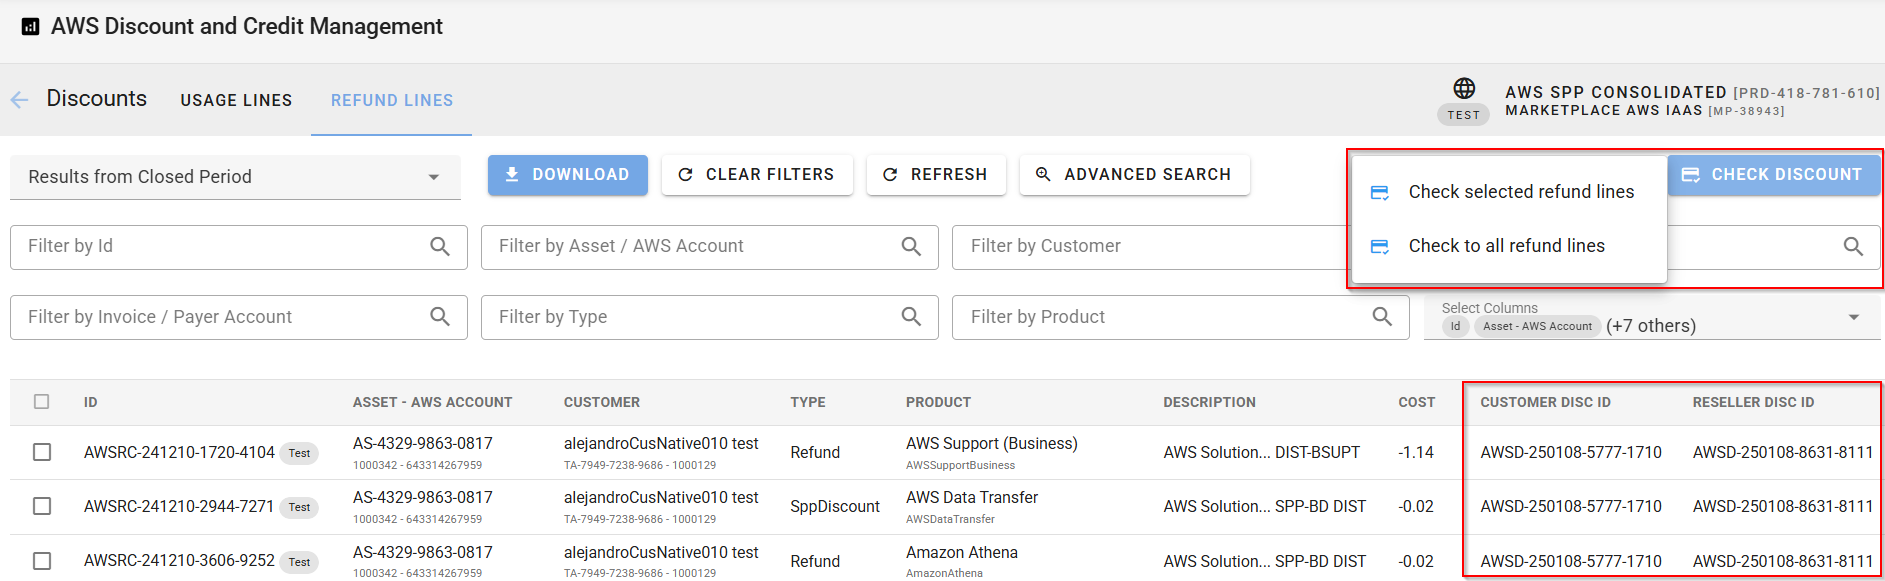Click search icon in Filter by Type field
This screenshot has width=1885, height=581.
(910, 317)
